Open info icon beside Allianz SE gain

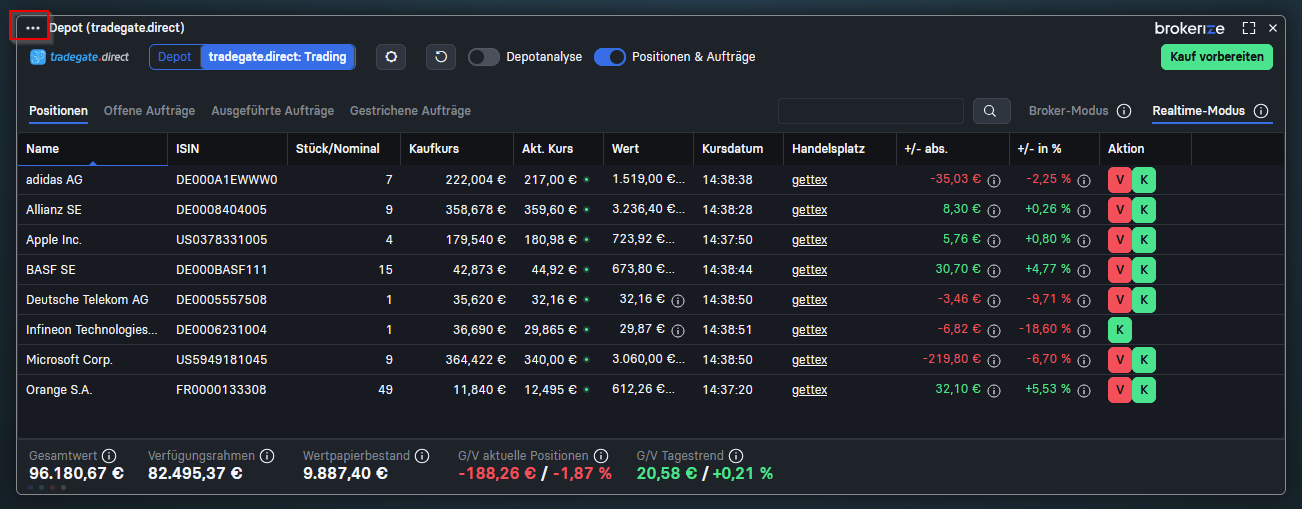click(994, 211)
